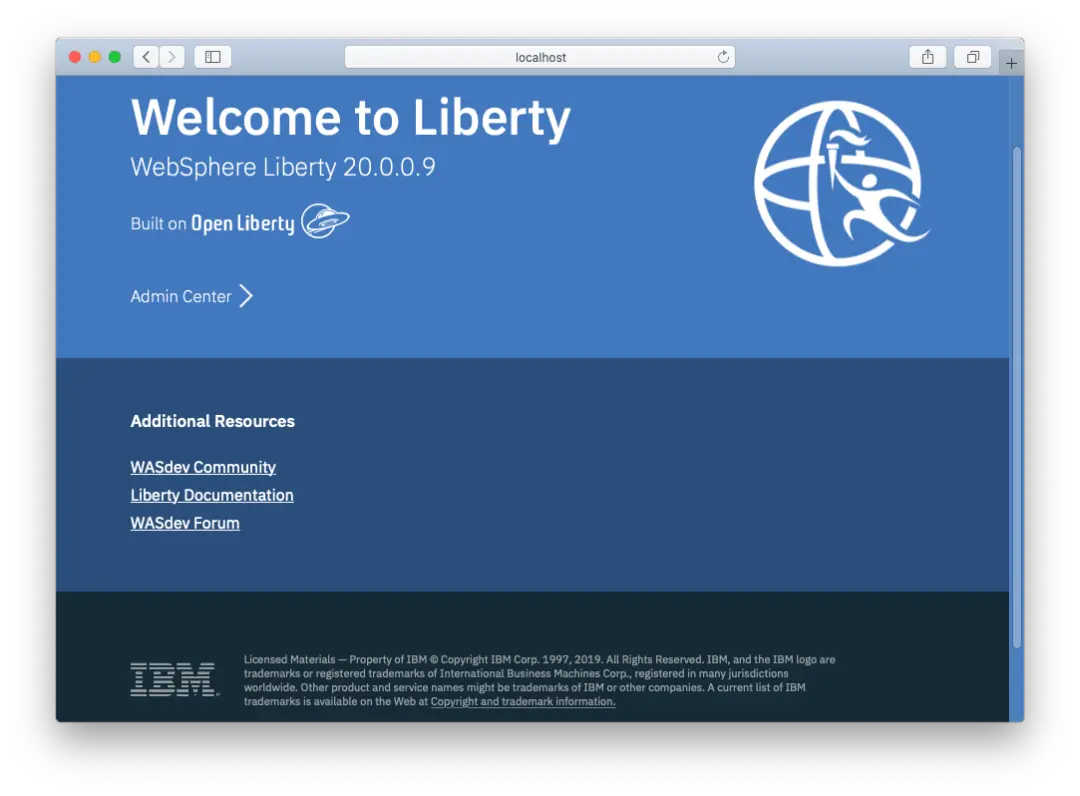Show the tab overview

pos(973,57)
